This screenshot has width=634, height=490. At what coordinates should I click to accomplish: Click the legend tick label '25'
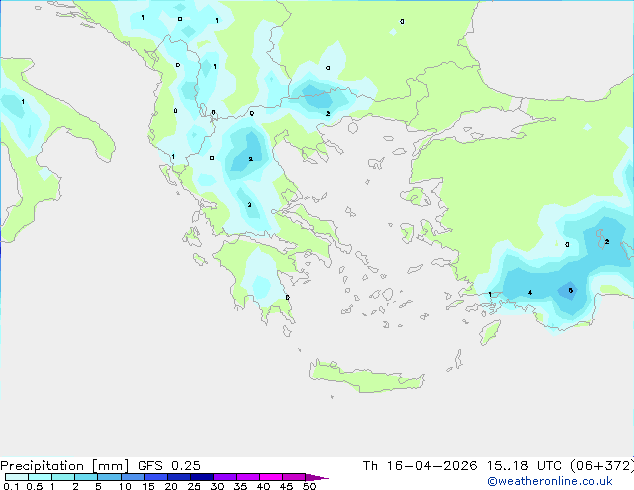(194, 486)
